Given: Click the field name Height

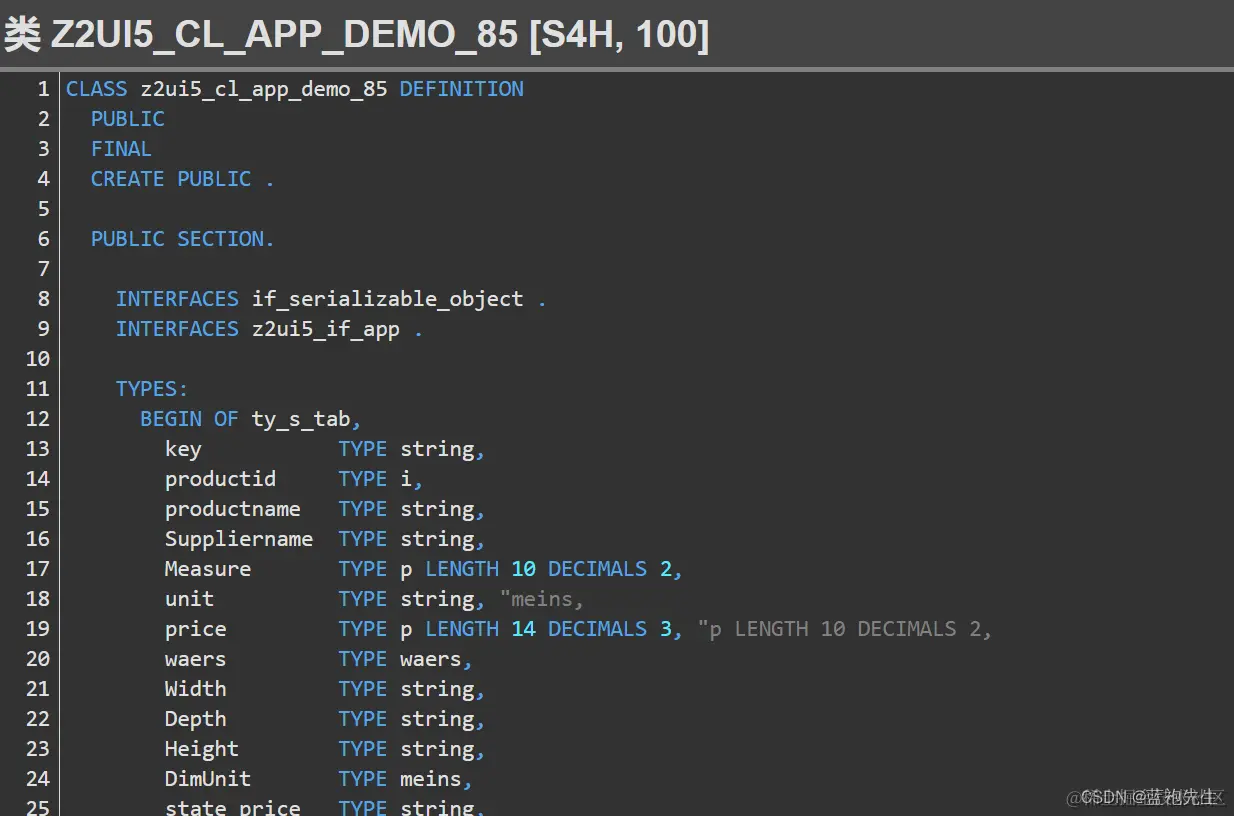Looking at the screenshot, I should [x=202, y=749].
